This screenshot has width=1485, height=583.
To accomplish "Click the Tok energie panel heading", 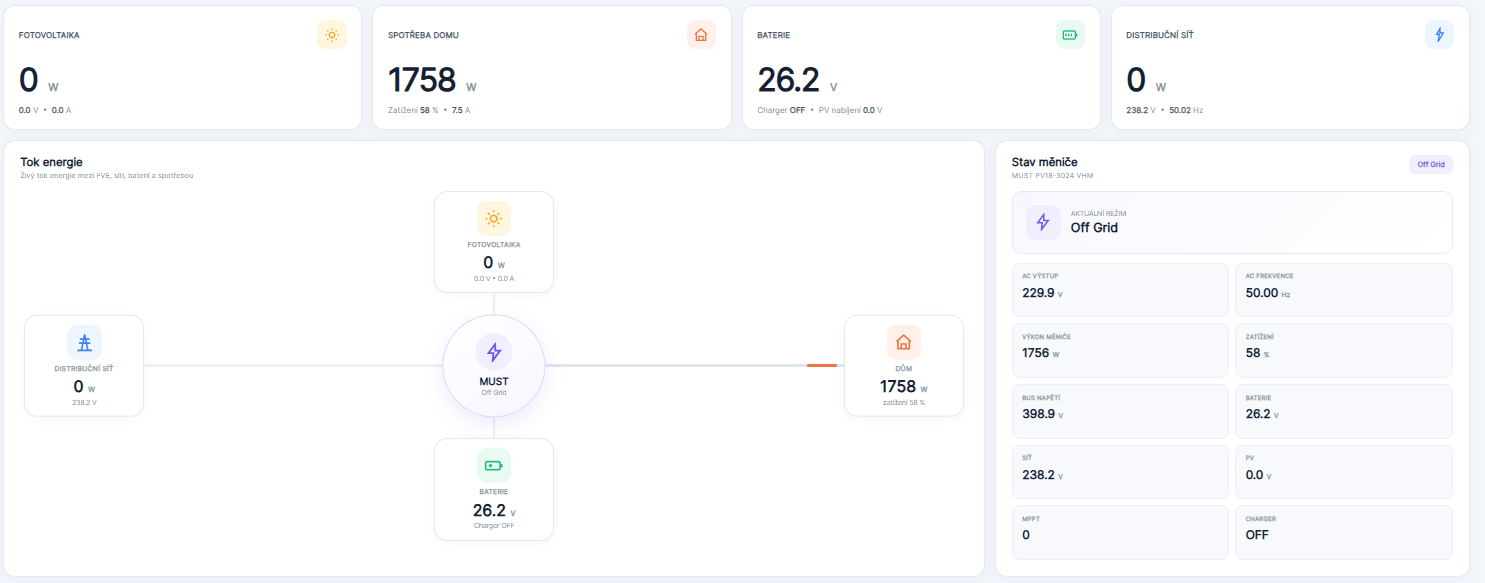I will click(x=51, y=162).
